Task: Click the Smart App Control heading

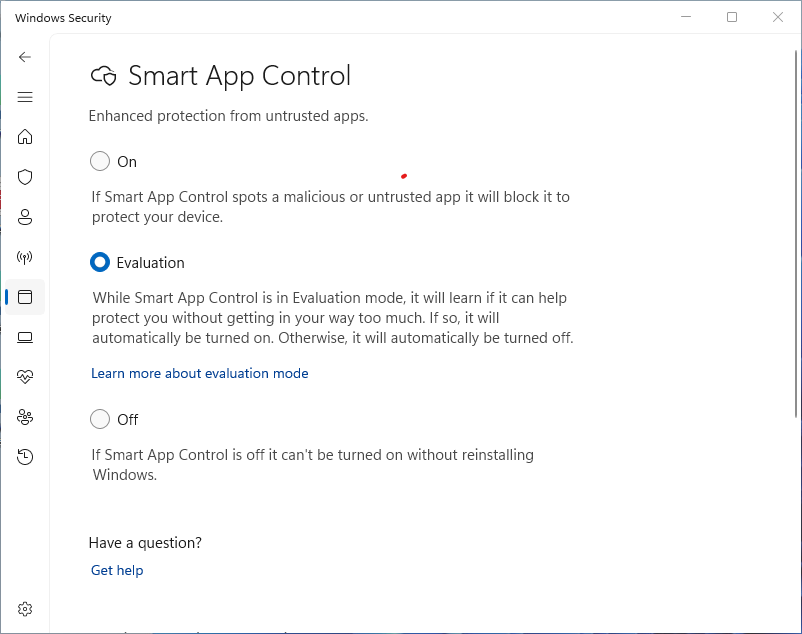Action: pyautogui.click(x=239, y=76)
